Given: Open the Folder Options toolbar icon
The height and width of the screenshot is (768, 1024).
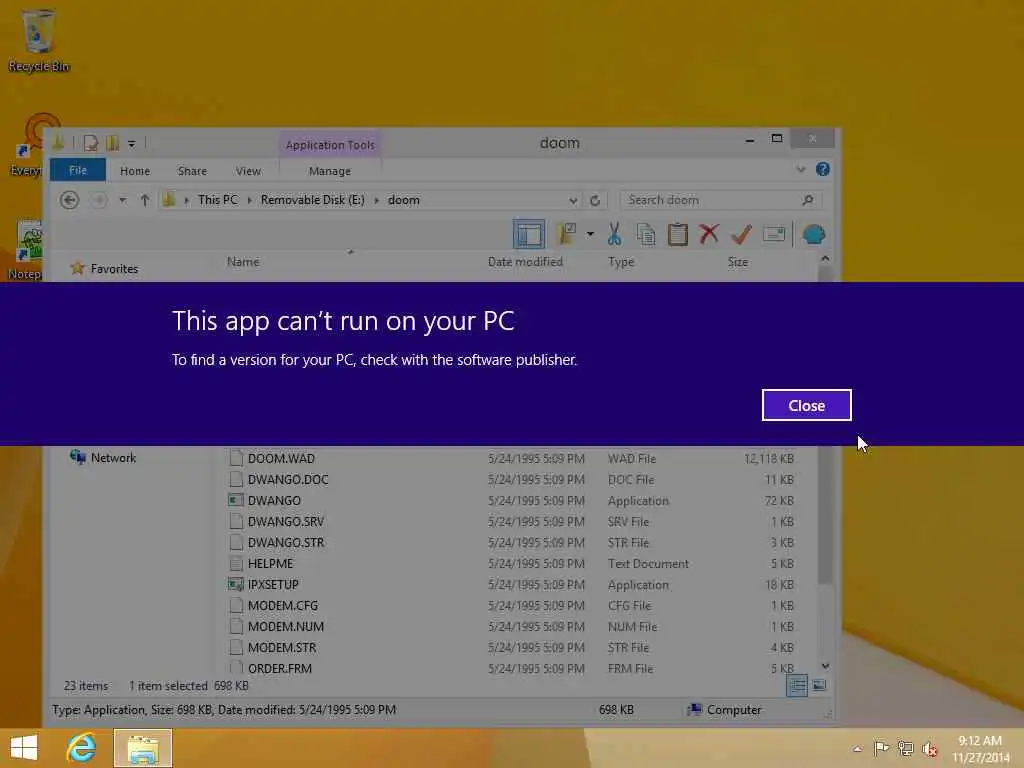Looking at the screenshot, I should pos(567,234).
